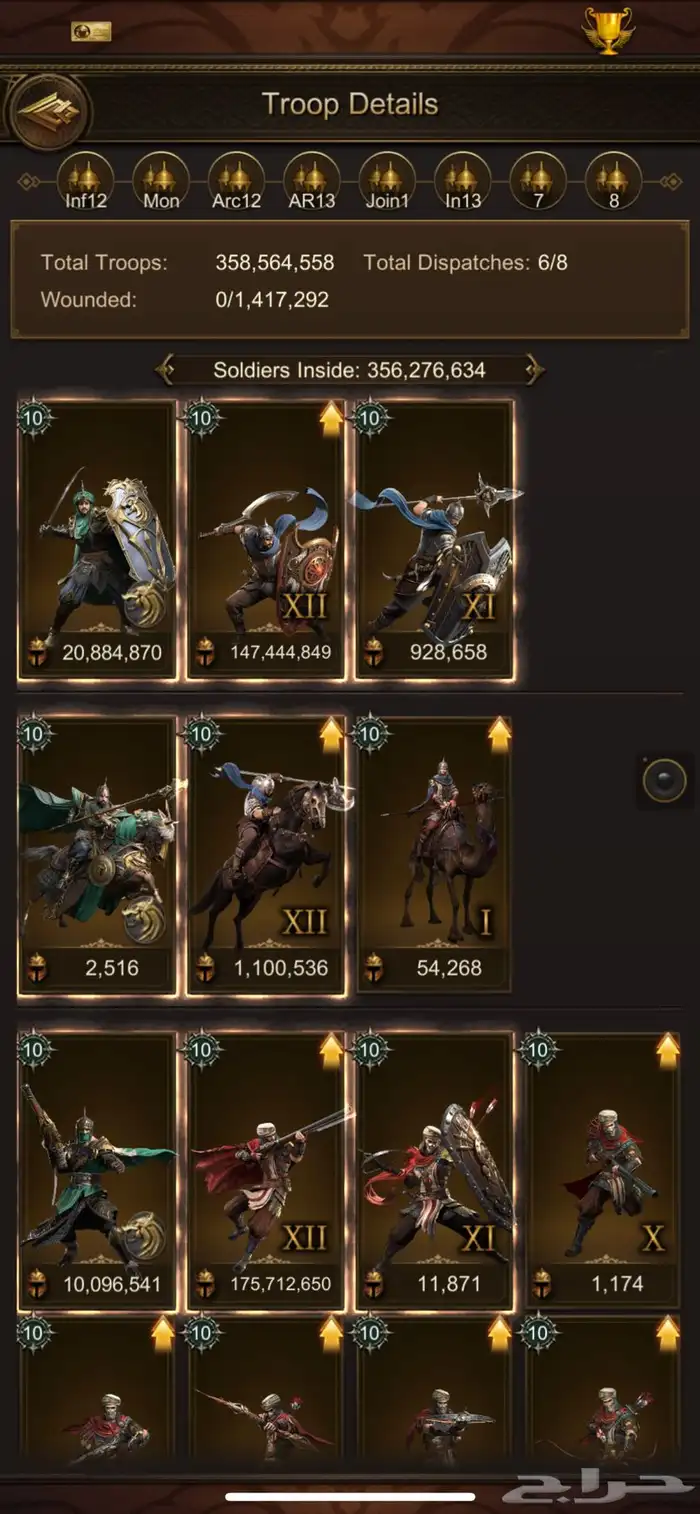This screenshot has height=1514, width=700.
Task: Open the 175,712,650 archer card
Action: click(x=266, y=1172)
